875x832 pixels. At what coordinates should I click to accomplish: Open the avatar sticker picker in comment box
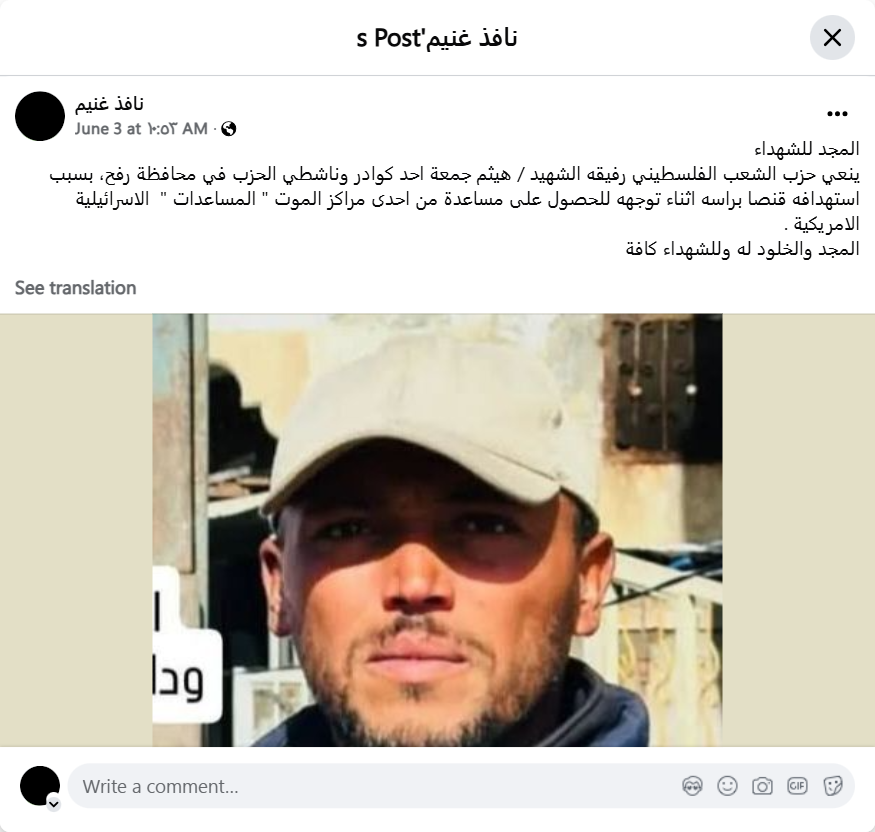click(693, 786)
